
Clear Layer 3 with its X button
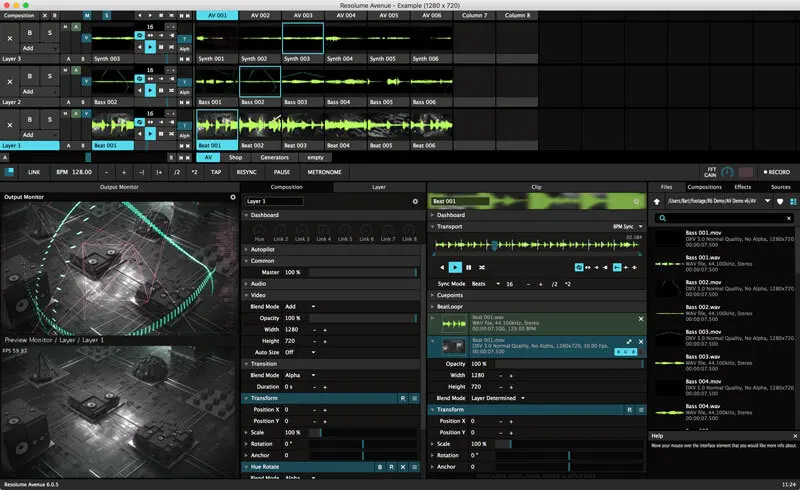click(10, 37)
